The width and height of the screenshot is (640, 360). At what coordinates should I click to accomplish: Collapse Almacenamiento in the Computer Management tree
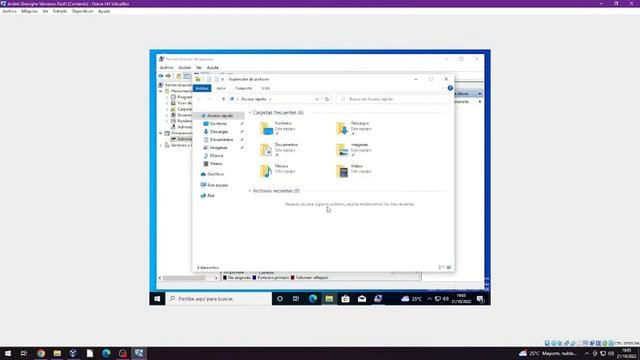tap(161, 133)
